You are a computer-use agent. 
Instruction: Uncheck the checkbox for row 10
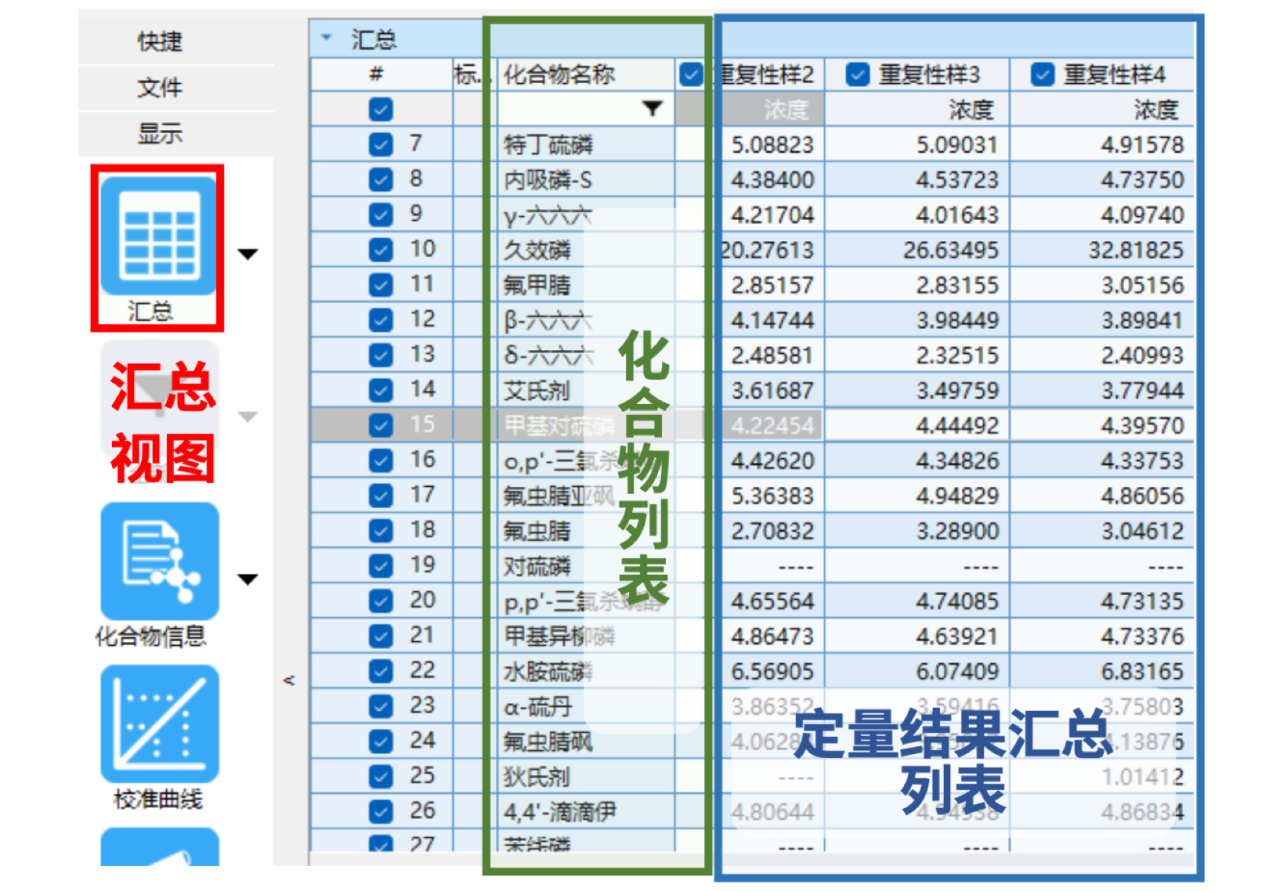[381, 250]
